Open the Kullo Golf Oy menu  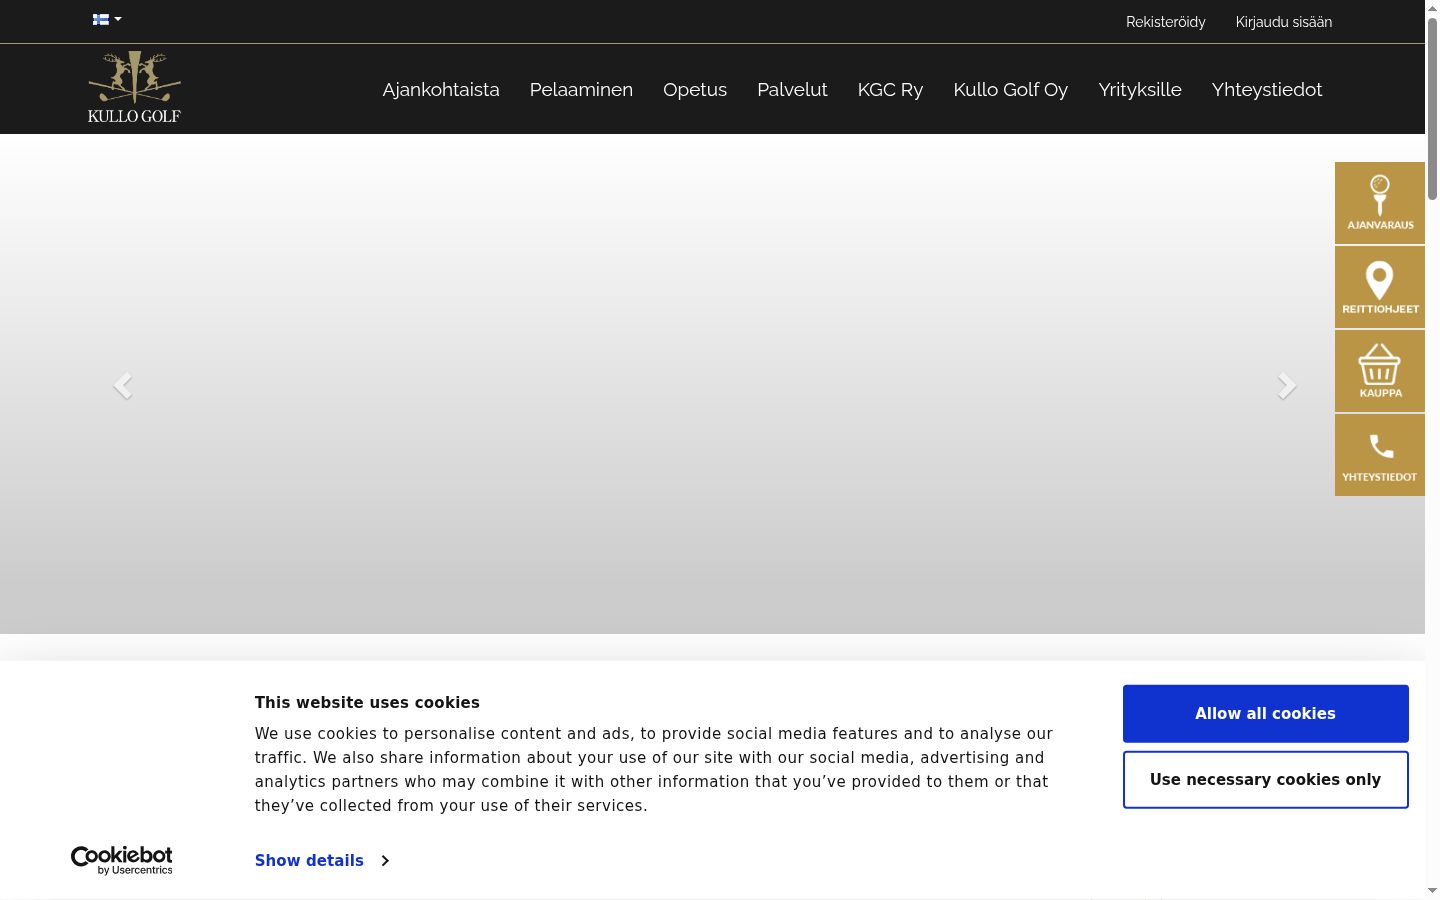pyautogui.click(x=1010, y=89)
